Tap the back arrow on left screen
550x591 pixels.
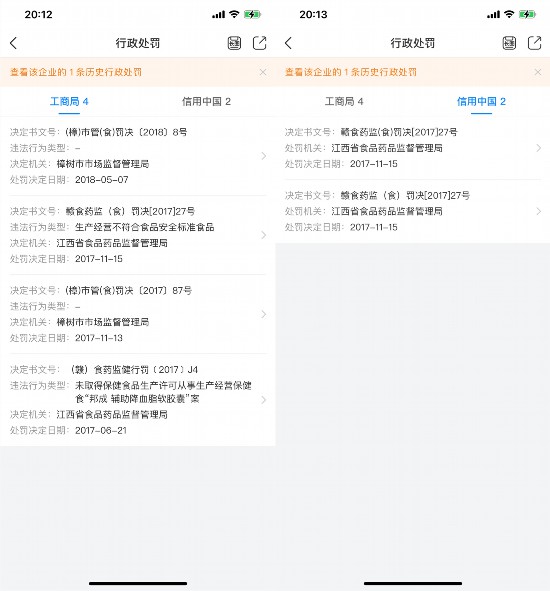pos(14,43)
